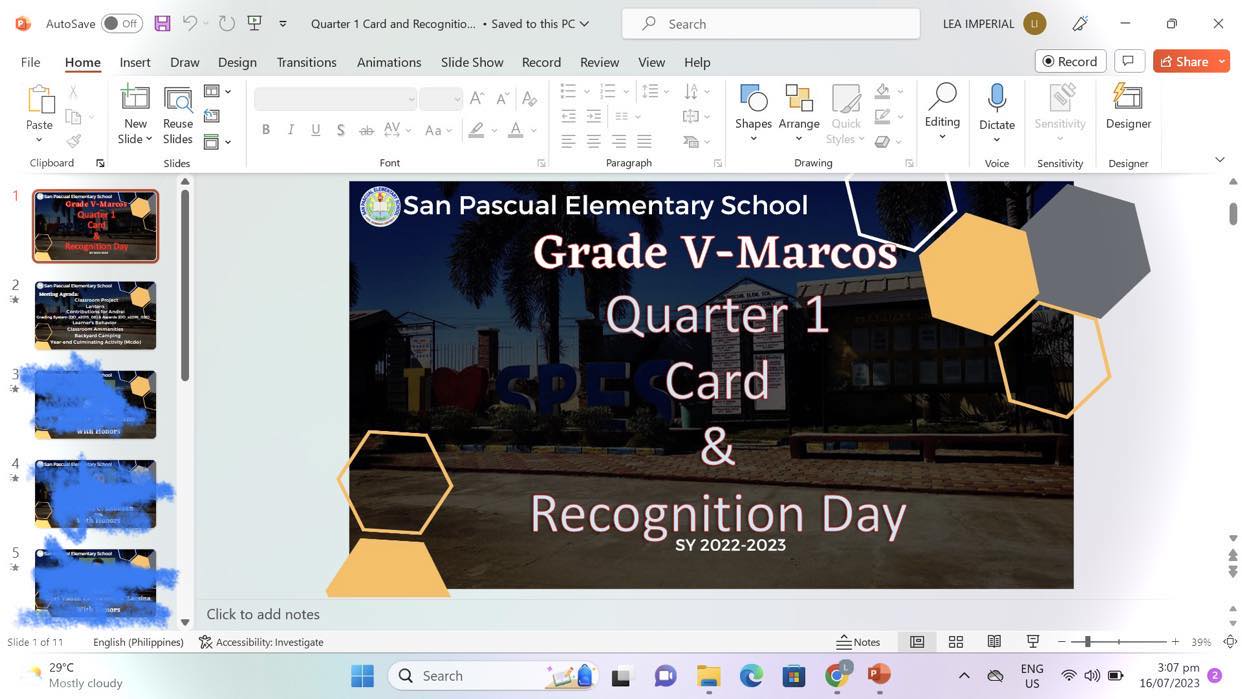Switch to the Slide Show tab
This screenshot has width=1242, height=699.
(472, 61)
